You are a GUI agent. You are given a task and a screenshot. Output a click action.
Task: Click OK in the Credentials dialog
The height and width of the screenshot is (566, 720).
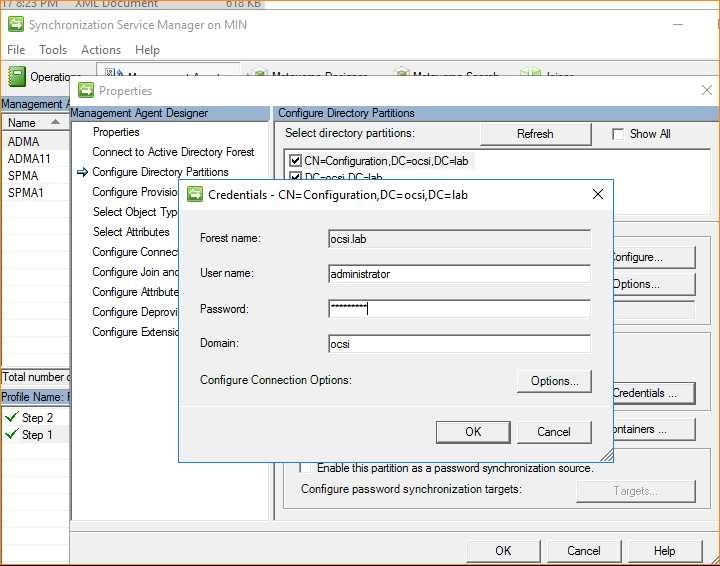coord(473,432)
